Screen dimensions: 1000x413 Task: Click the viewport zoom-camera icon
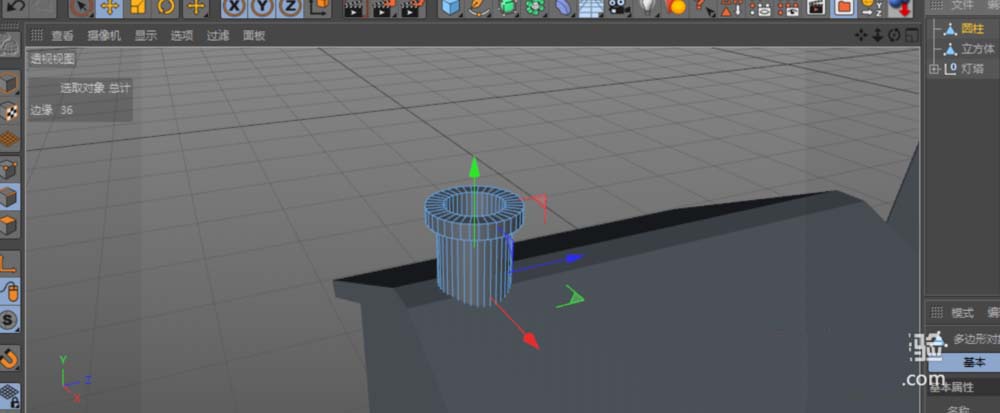pos(878,36)
